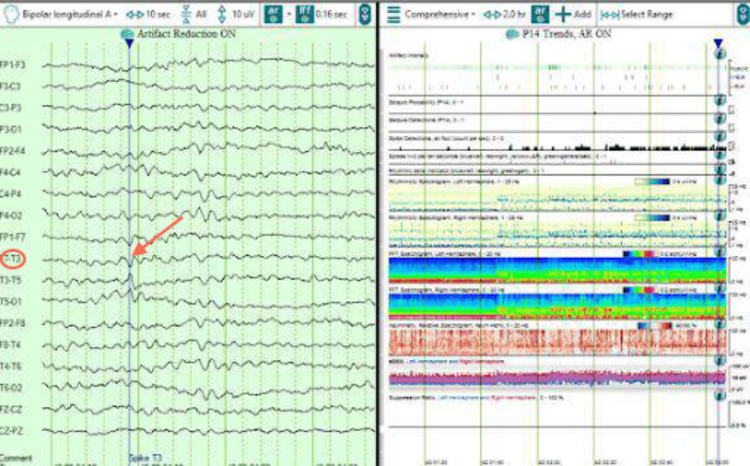Open the small arrow beside ar button
This screenshot has height=466, width=750.
click(289, 15)
